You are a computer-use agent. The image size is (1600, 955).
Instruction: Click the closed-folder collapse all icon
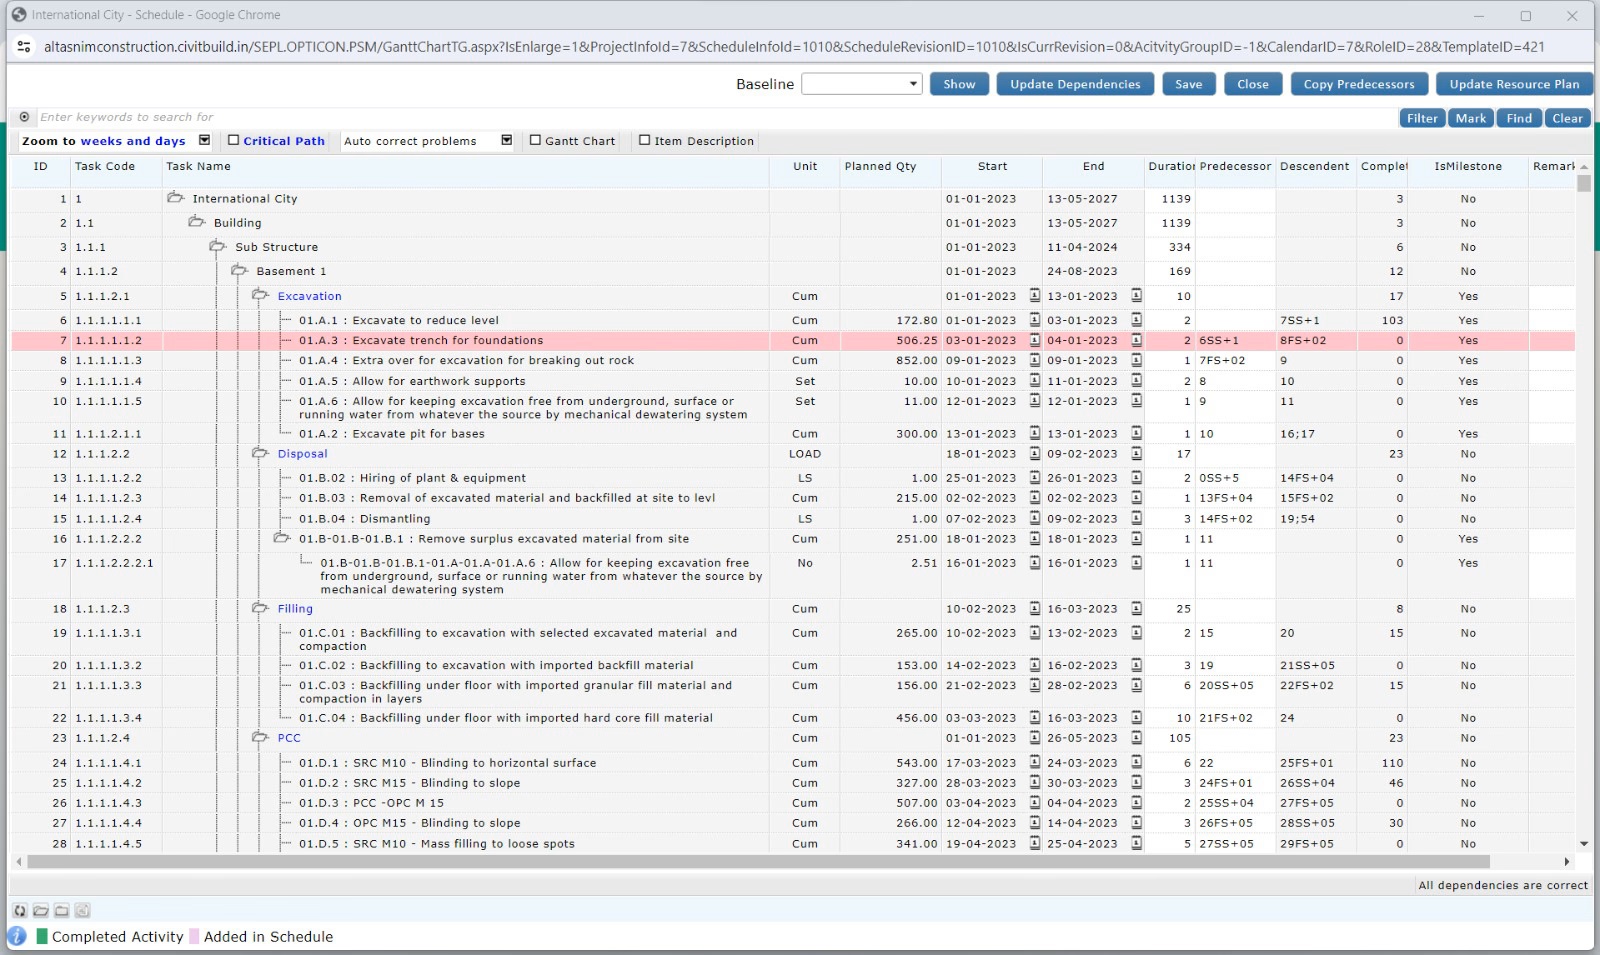coord(62,911)
